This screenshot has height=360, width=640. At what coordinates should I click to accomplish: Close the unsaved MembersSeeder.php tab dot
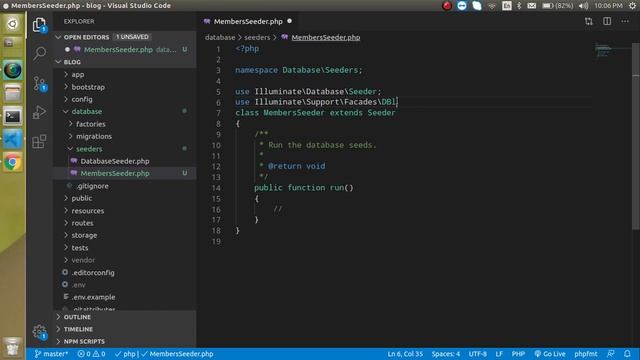(x=289, y=21)
